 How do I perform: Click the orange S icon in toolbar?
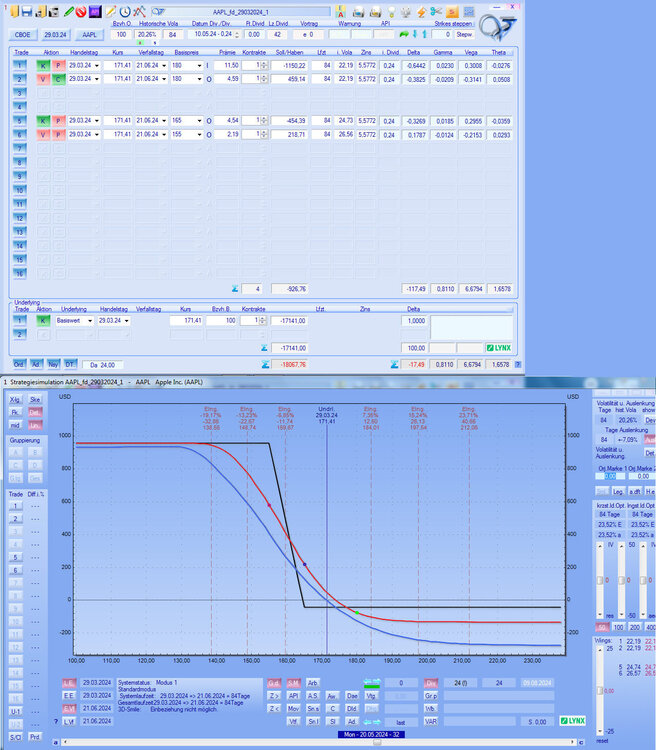(x=452, y=12)
